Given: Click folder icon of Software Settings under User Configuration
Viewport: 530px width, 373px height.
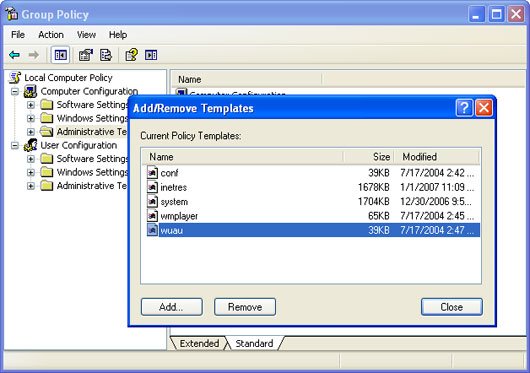Looking at the screenshot, I should click(x=47, y=159).
